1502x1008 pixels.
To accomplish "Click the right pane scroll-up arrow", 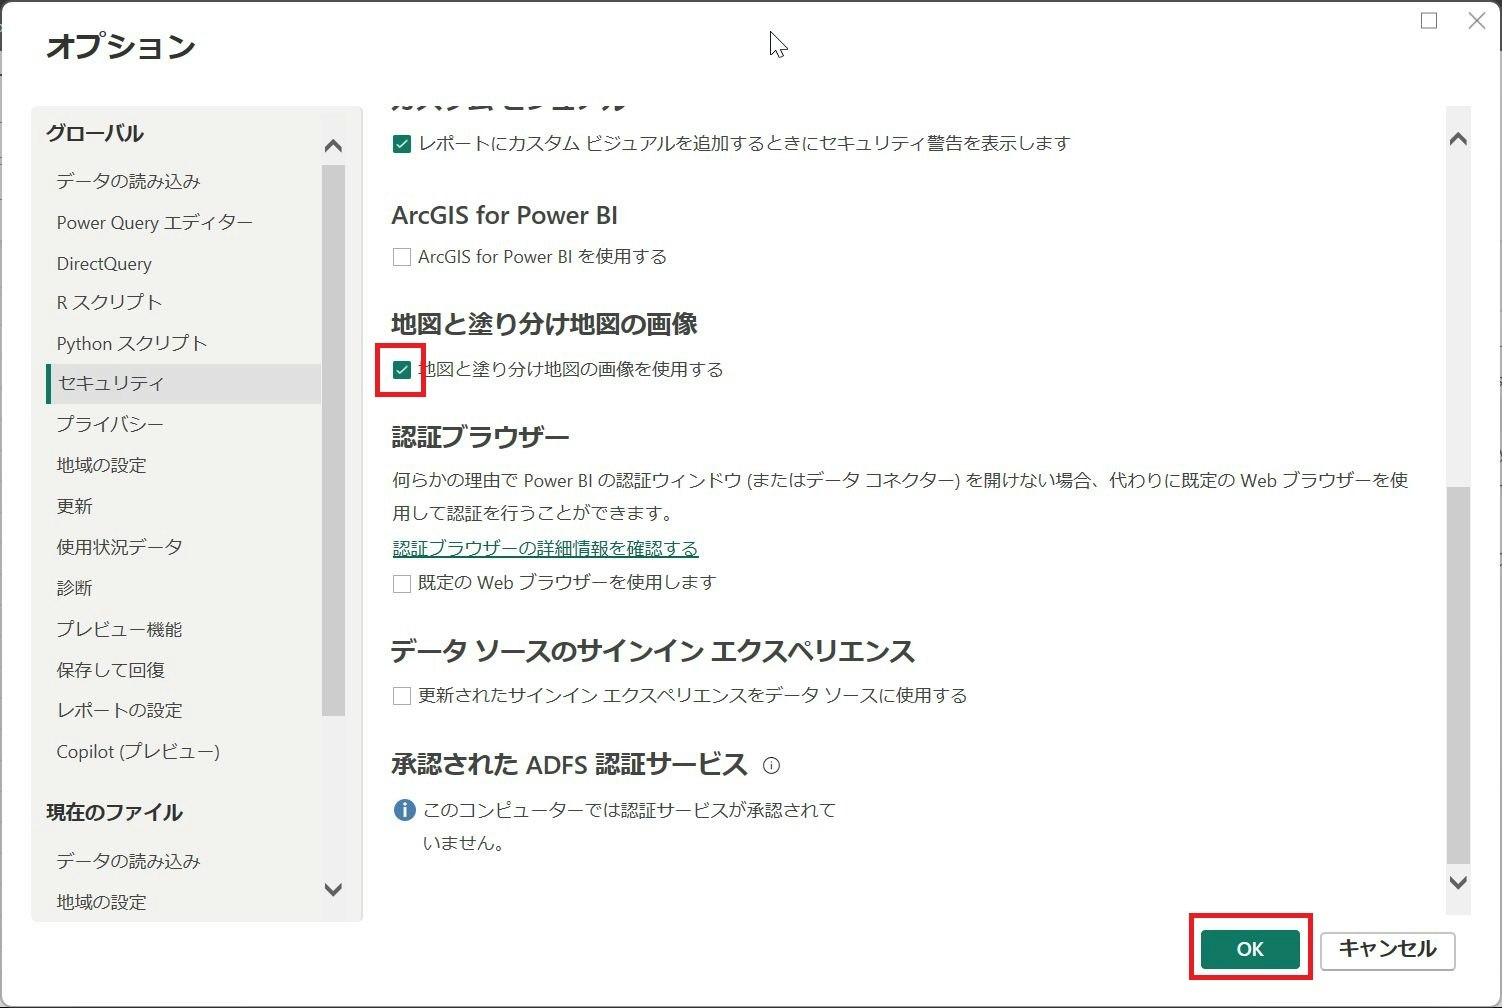I will click(x=1458, y=139).
